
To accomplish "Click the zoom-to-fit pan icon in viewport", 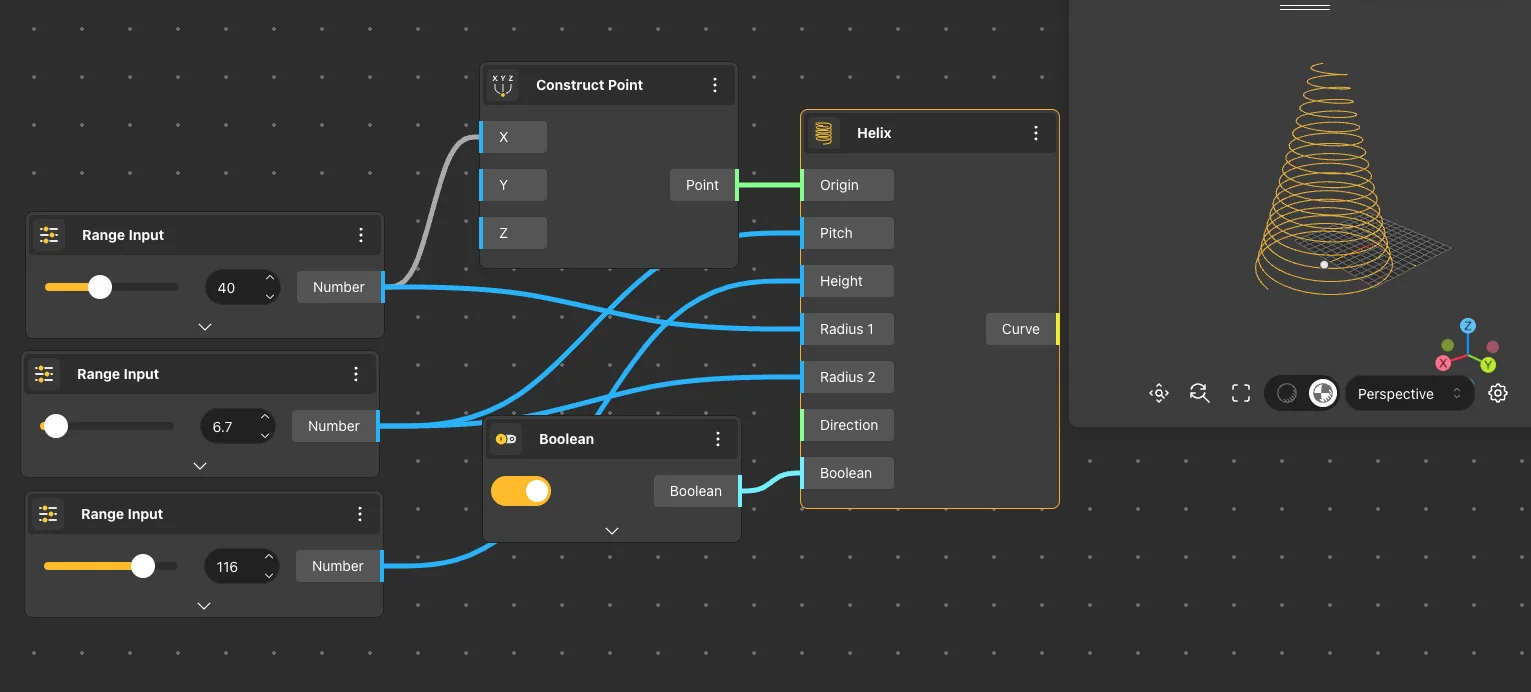I will pos(1159,394).
